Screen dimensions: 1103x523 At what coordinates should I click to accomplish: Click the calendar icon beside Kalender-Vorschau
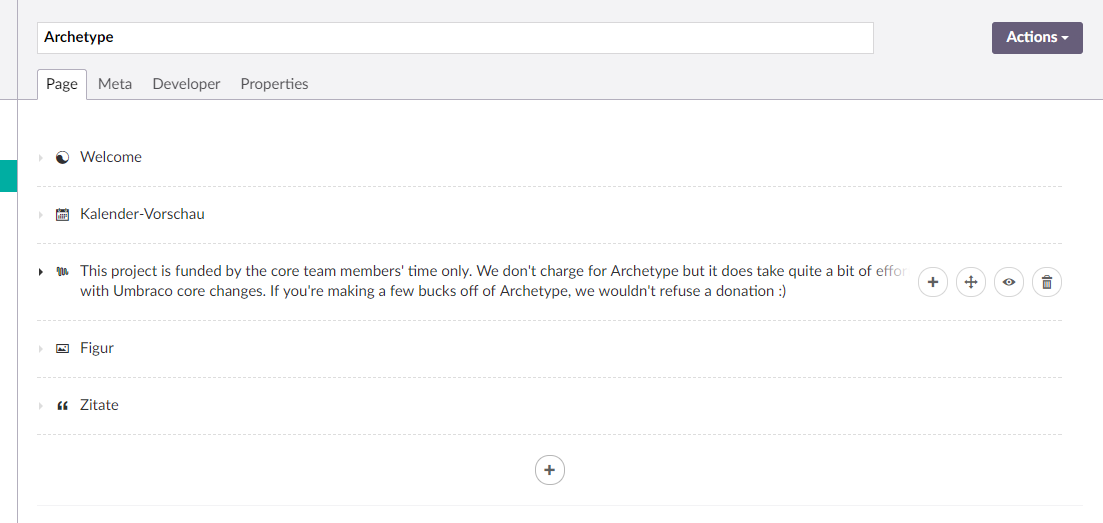pos(63,215)
